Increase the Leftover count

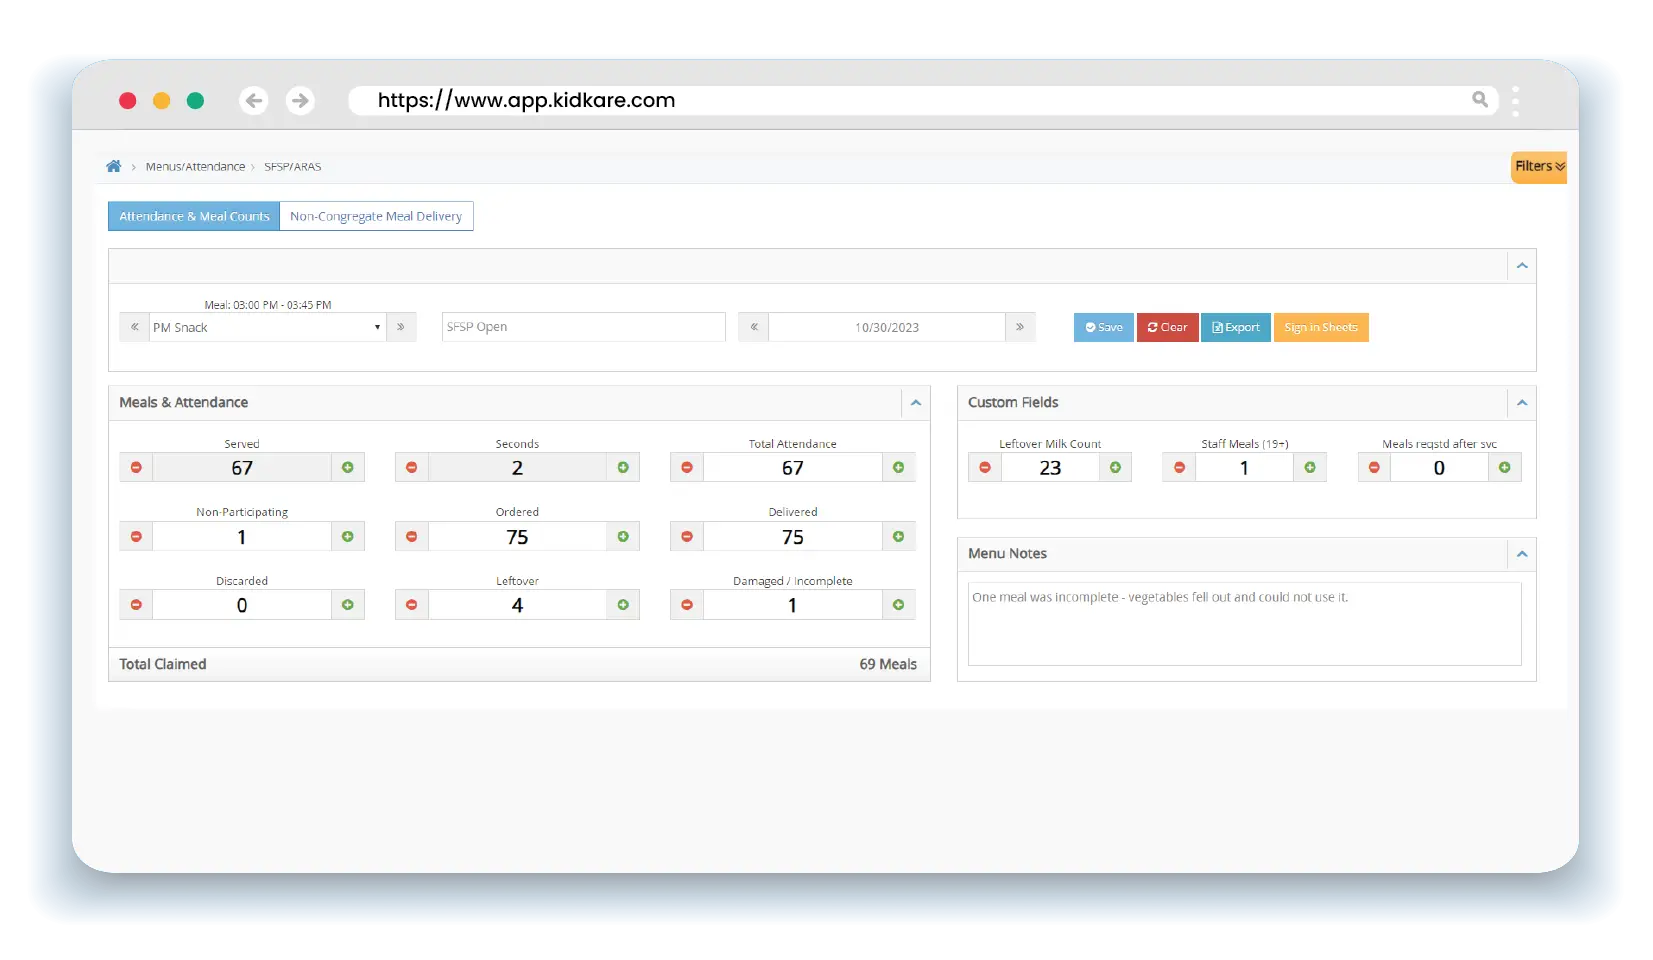(x=623, y=604)
